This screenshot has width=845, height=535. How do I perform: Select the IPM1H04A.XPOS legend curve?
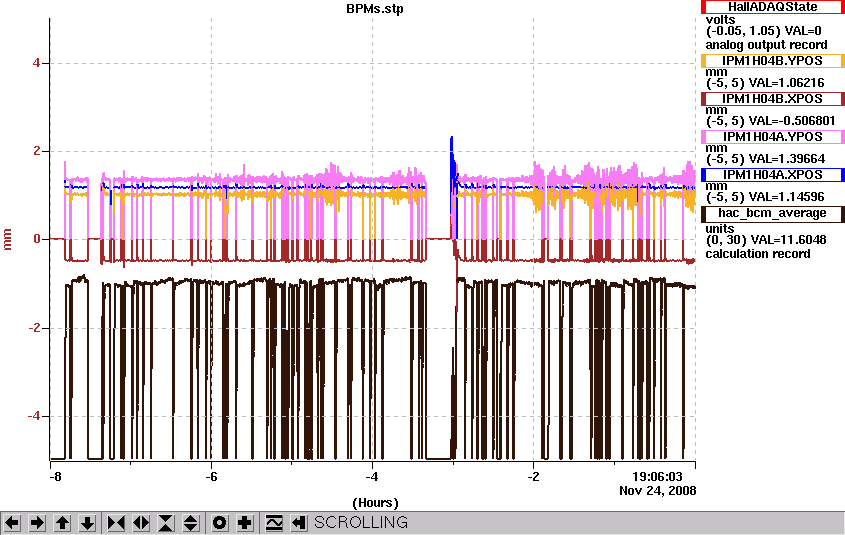(772, 175)
